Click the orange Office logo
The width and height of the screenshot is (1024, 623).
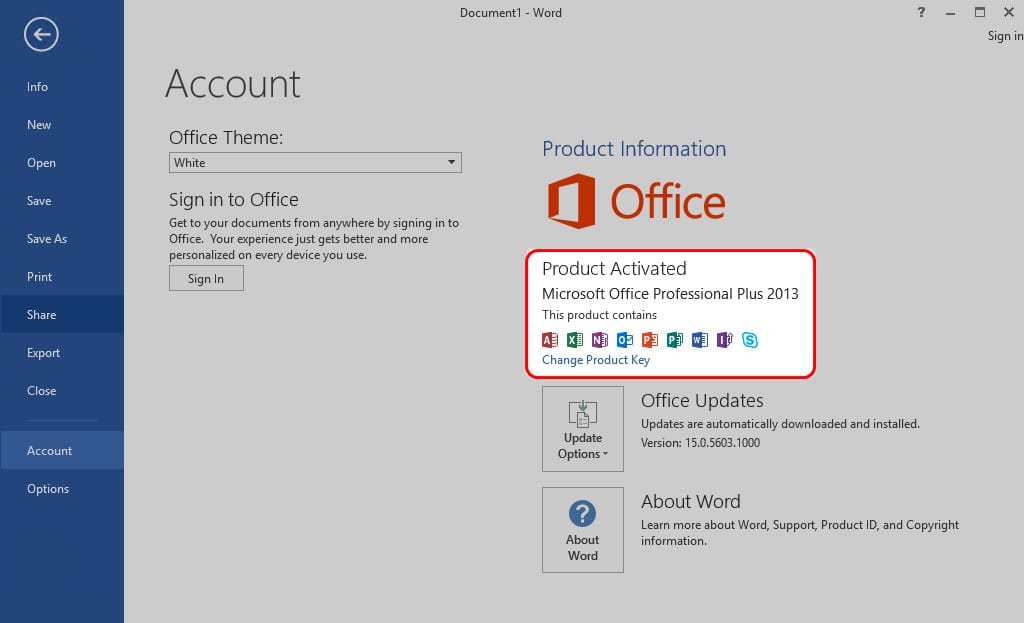(x=637, y=201)
